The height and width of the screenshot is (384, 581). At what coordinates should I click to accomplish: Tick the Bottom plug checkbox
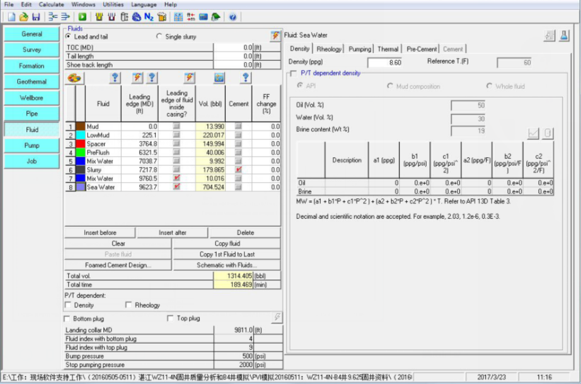click(67, 319)
